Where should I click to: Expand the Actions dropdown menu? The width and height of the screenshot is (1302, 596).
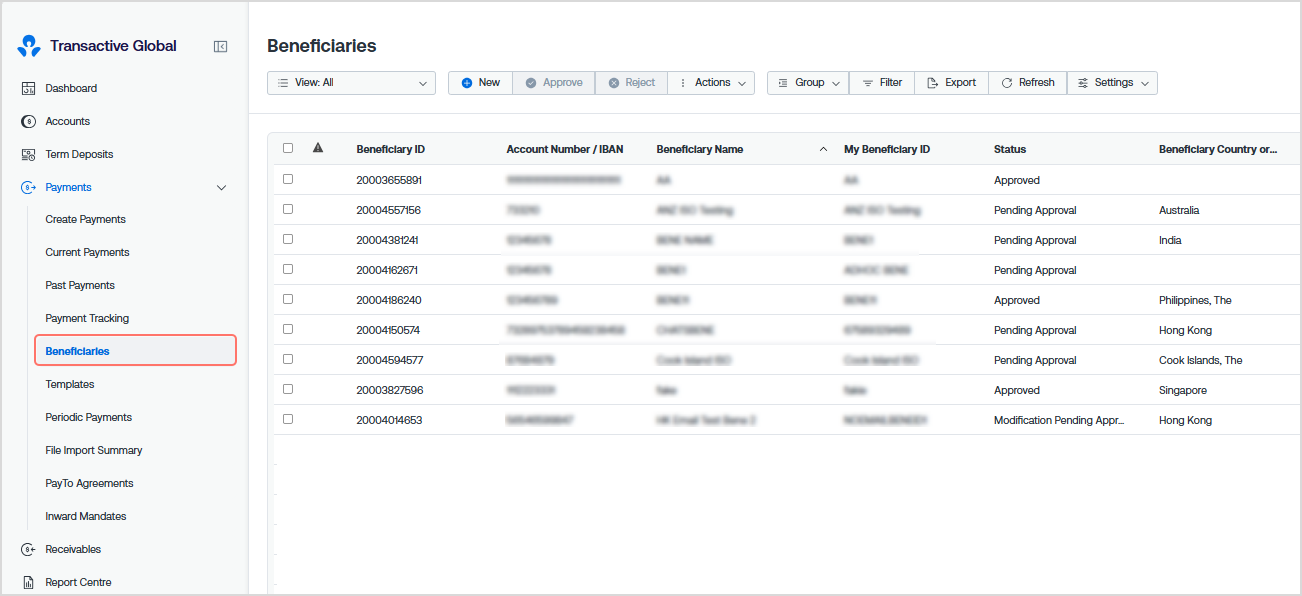[711, 83]
